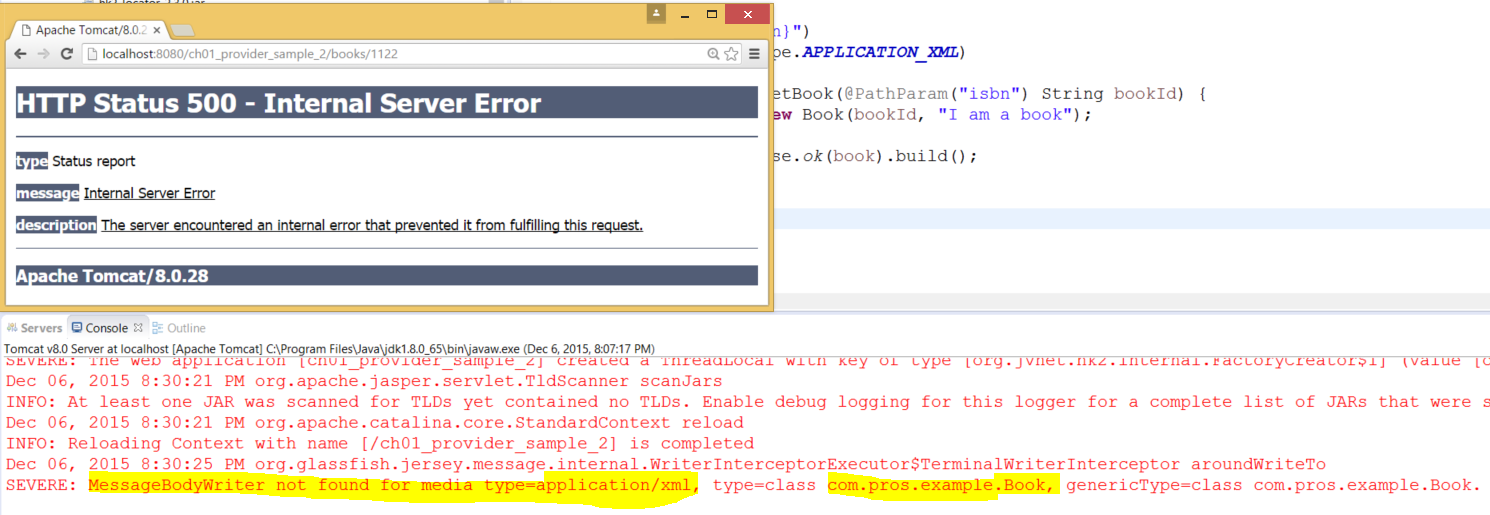Click the @PathParam("isbn") code line
The image size is (1490, 515).
click(988, 94)
